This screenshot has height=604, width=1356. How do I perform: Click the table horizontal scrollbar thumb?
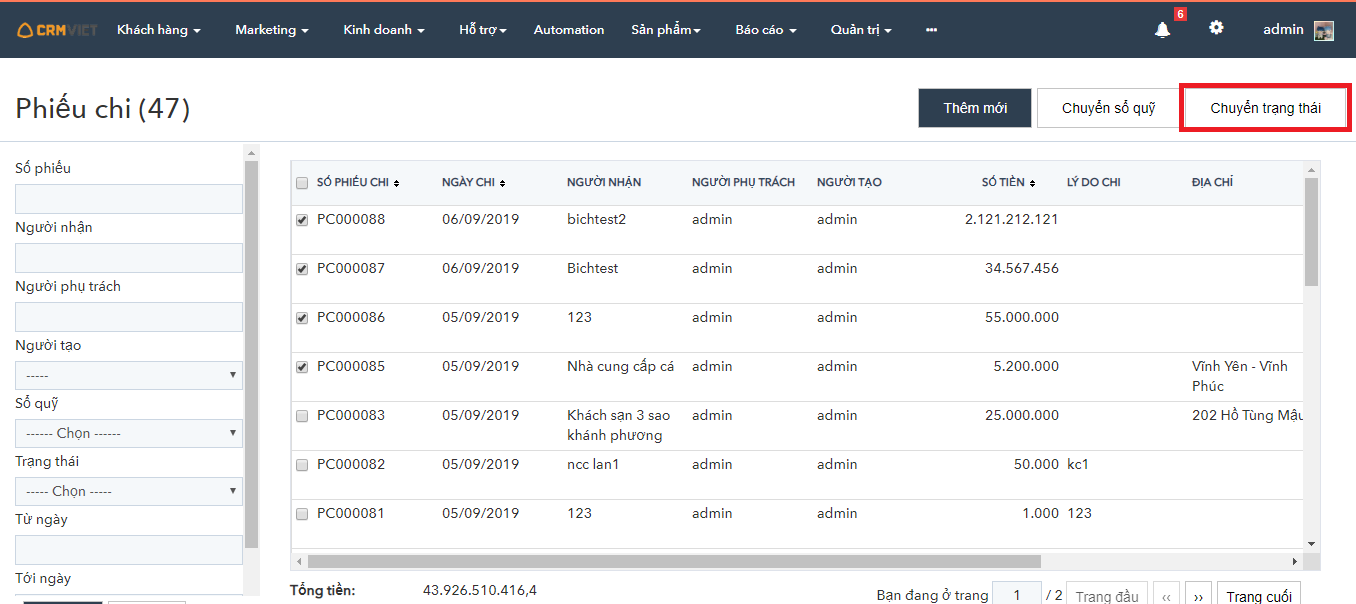coord(674,561)
